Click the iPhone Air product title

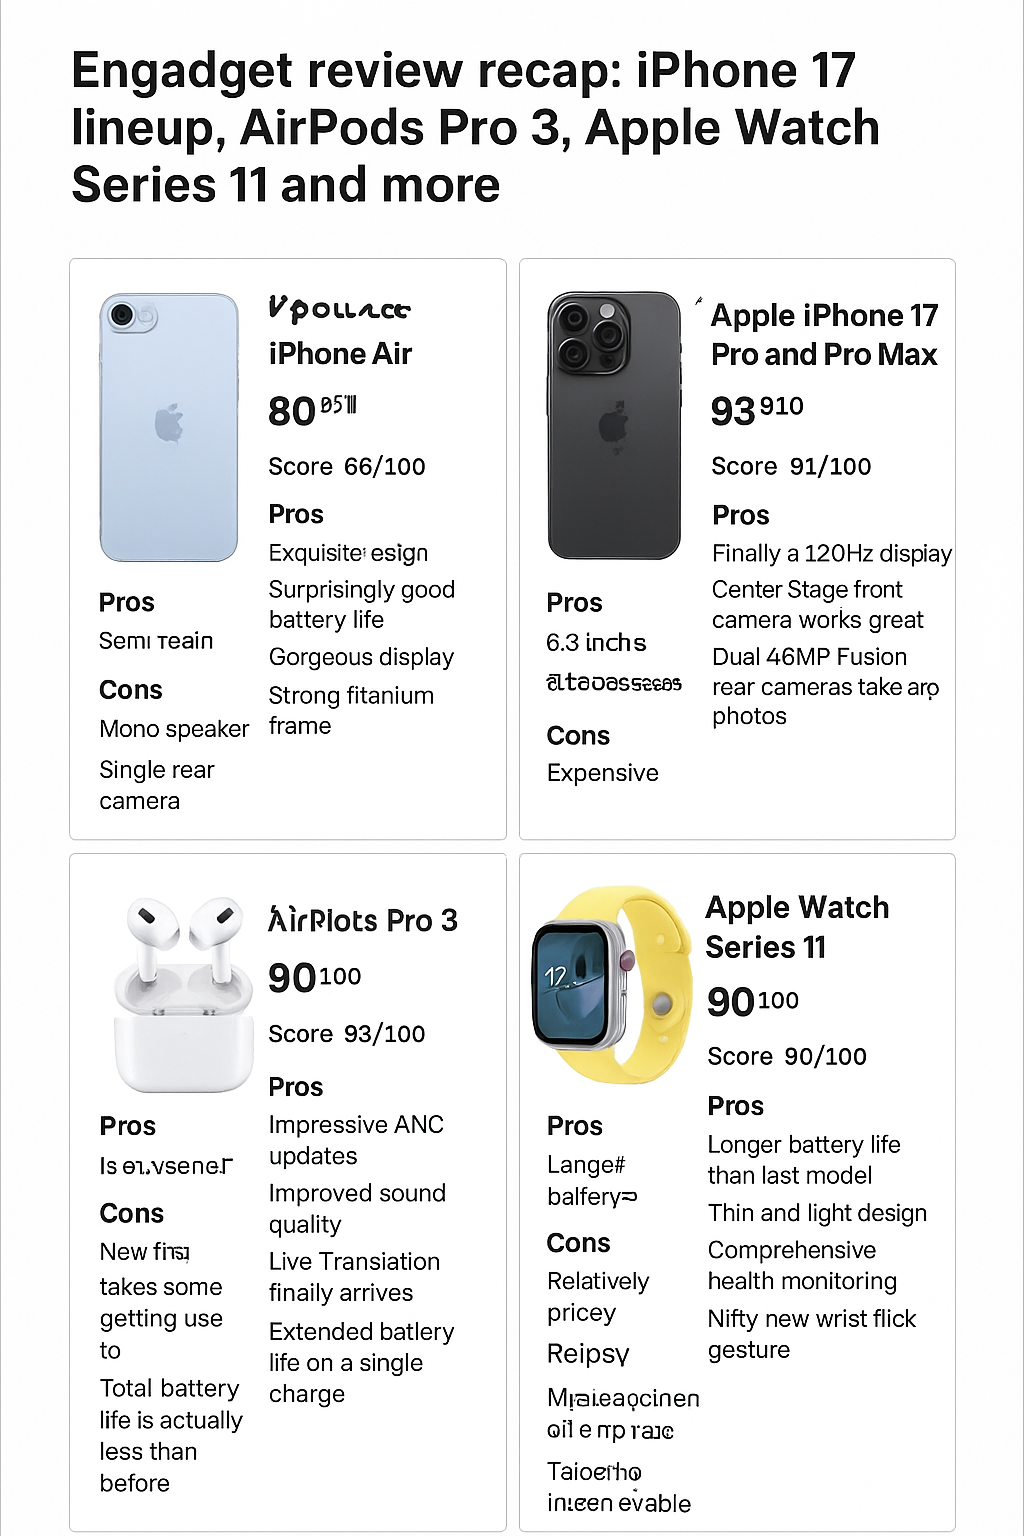[x=340, y=354]
